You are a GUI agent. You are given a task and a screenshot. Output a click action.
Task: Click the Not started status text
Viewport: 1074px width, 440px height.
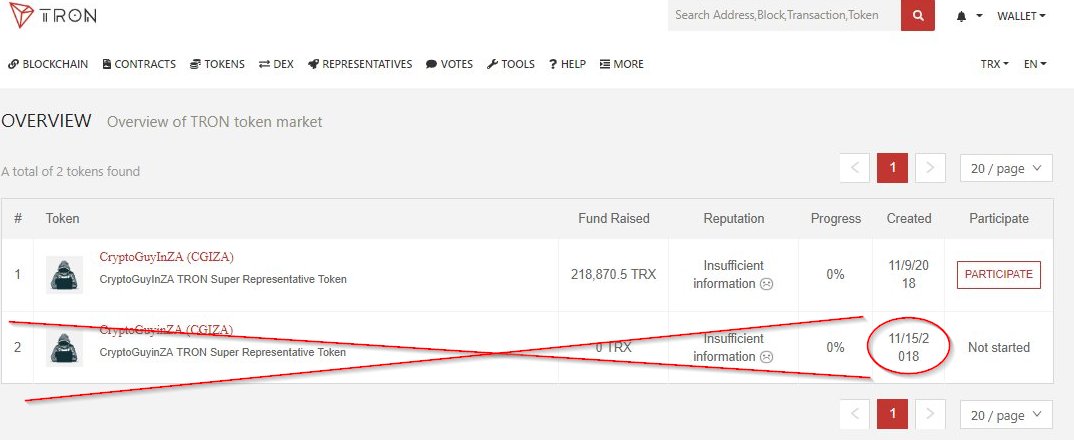tap(999, 347)
